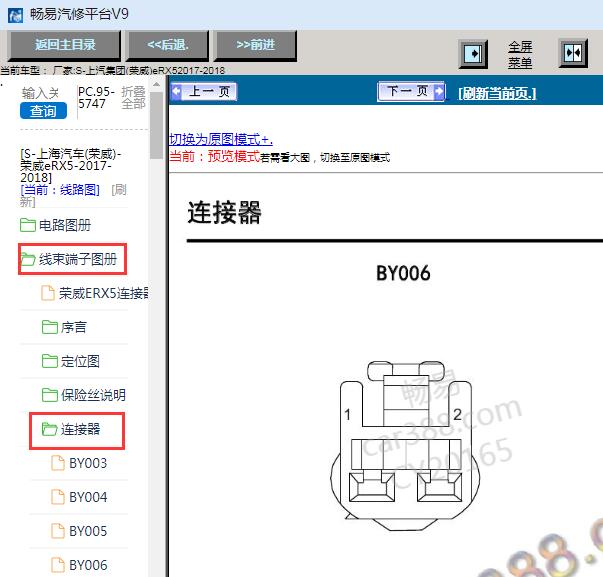Click the BY006 diagram title
Image resolution: width=603 pixels, height=577 pixels.
point(403,273)
